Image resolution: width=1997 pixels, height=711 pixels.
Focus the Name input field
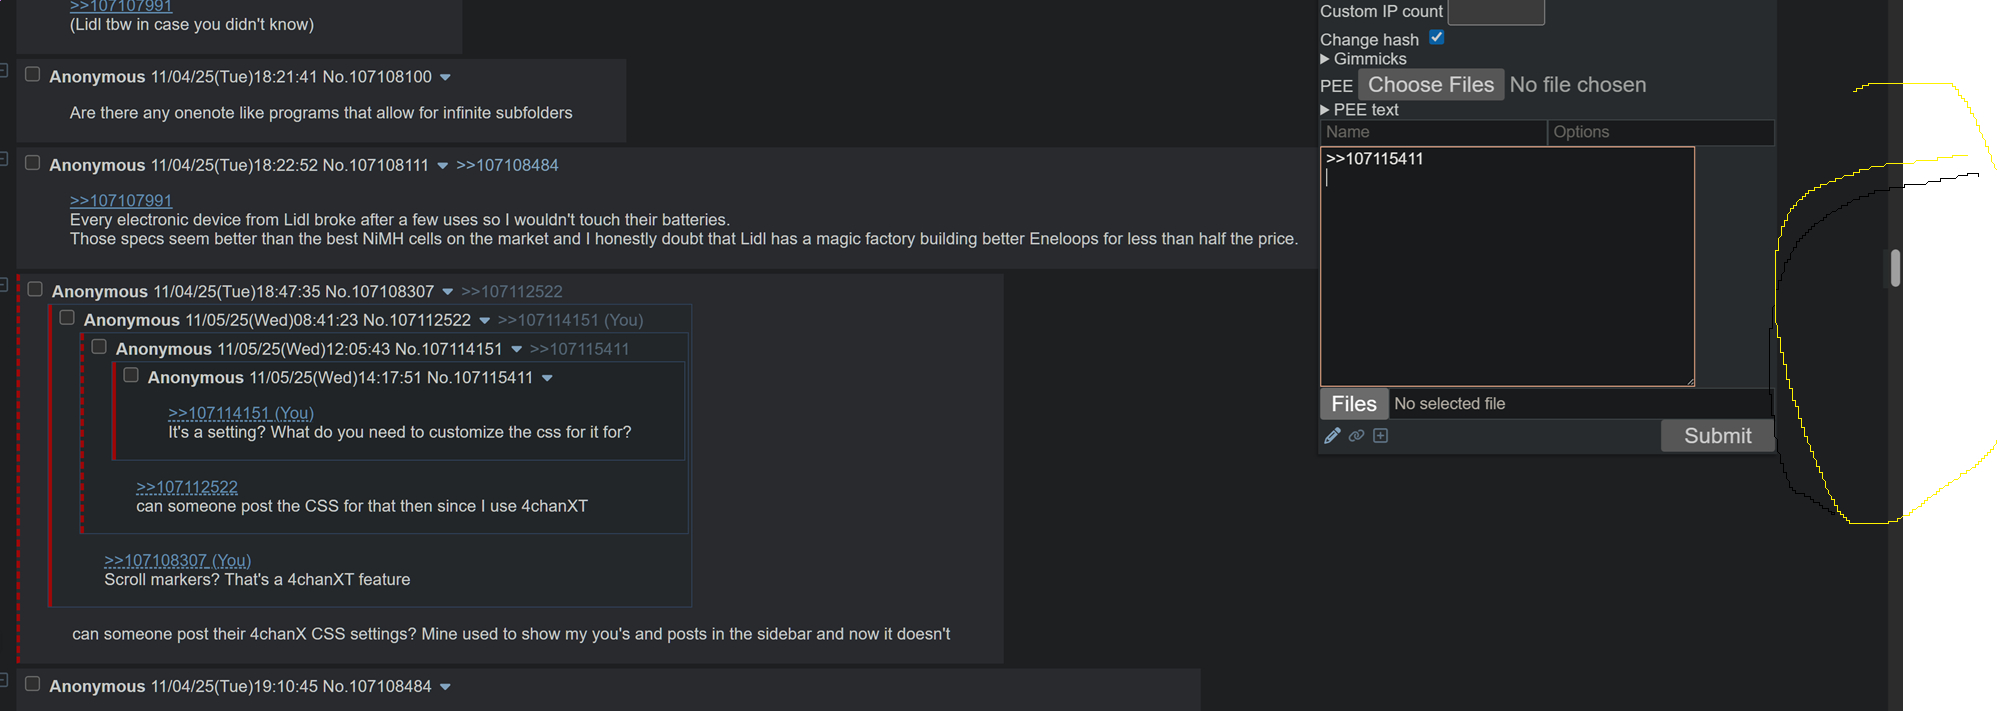(1433, 132)
